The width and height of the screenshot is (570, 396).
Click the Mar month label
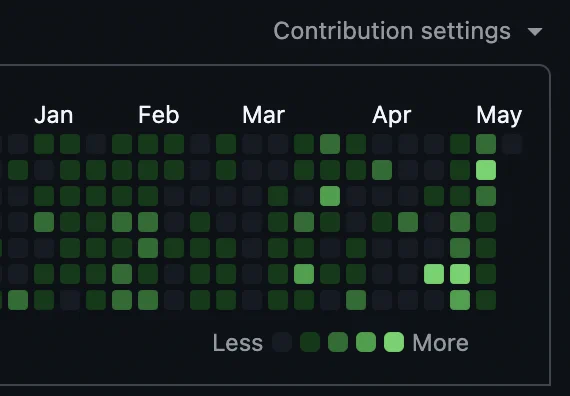point(264,115)
